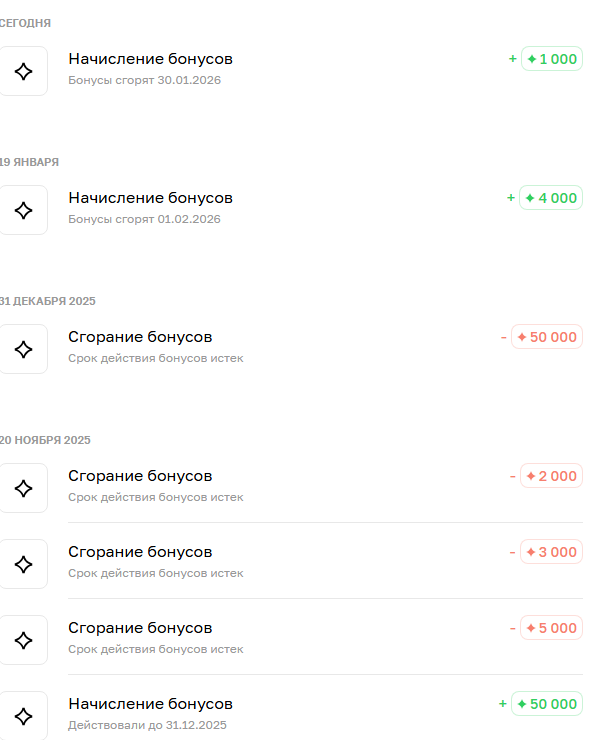The height and width of the screenshot is (740, 600).
Task: Click the "Действовали до 31.12.2025" note
Action: click(x=148, y=725)
